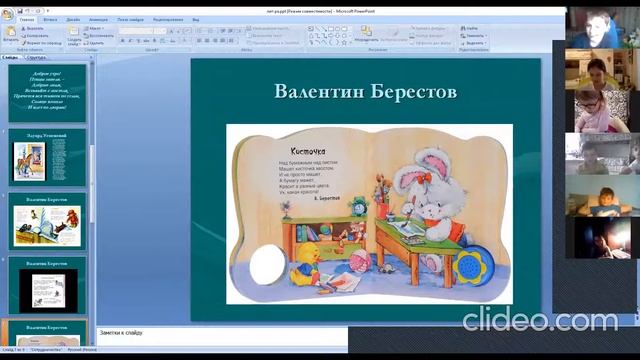Toggle align text left
640x360 pixels.
point(199,41)
